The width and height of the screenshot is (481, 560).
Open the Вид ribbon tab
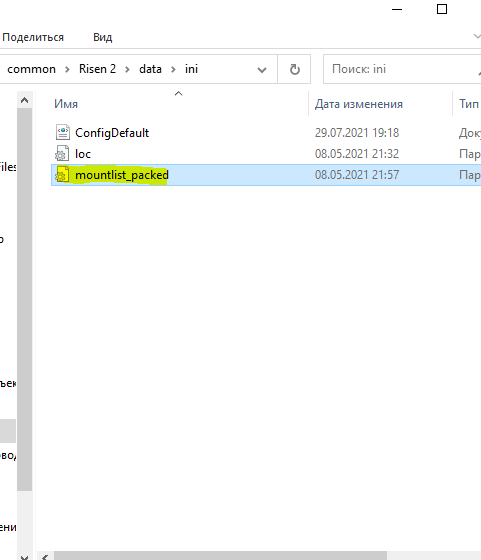tap(102, 37)
